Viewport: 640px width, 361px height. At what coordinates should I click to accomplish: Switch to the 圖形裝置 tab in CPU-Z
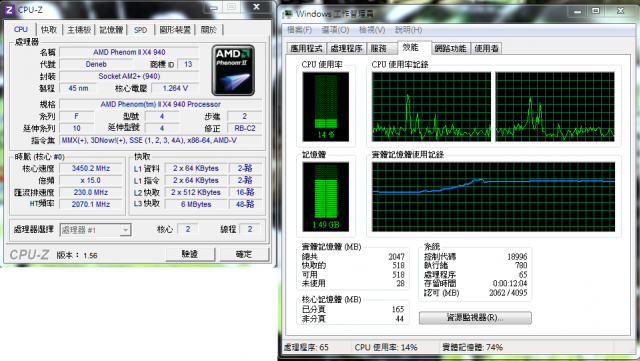point(175,29)
